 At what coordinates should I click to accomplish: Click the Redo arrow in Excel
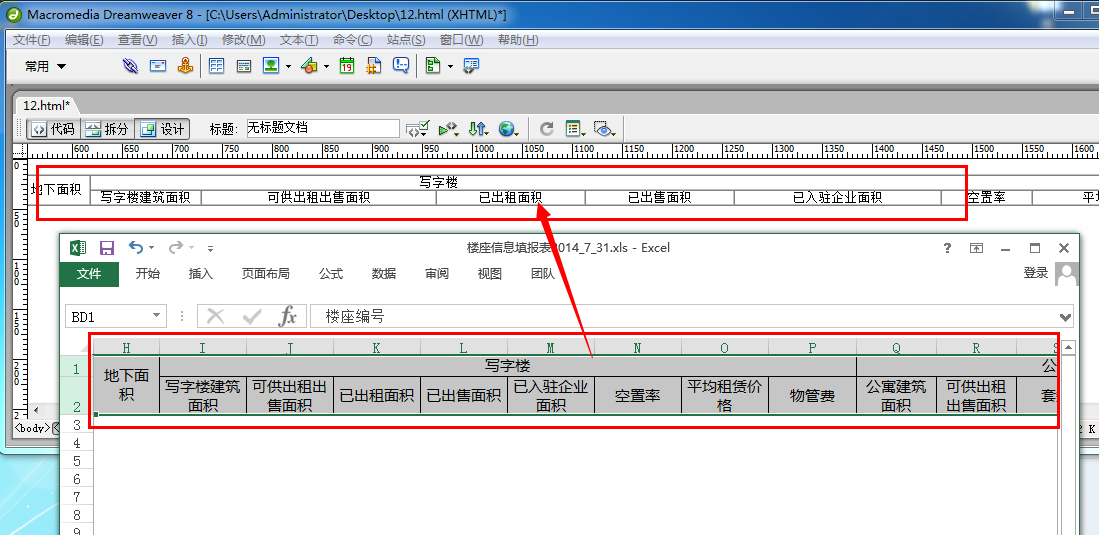(x=175, y=247)
